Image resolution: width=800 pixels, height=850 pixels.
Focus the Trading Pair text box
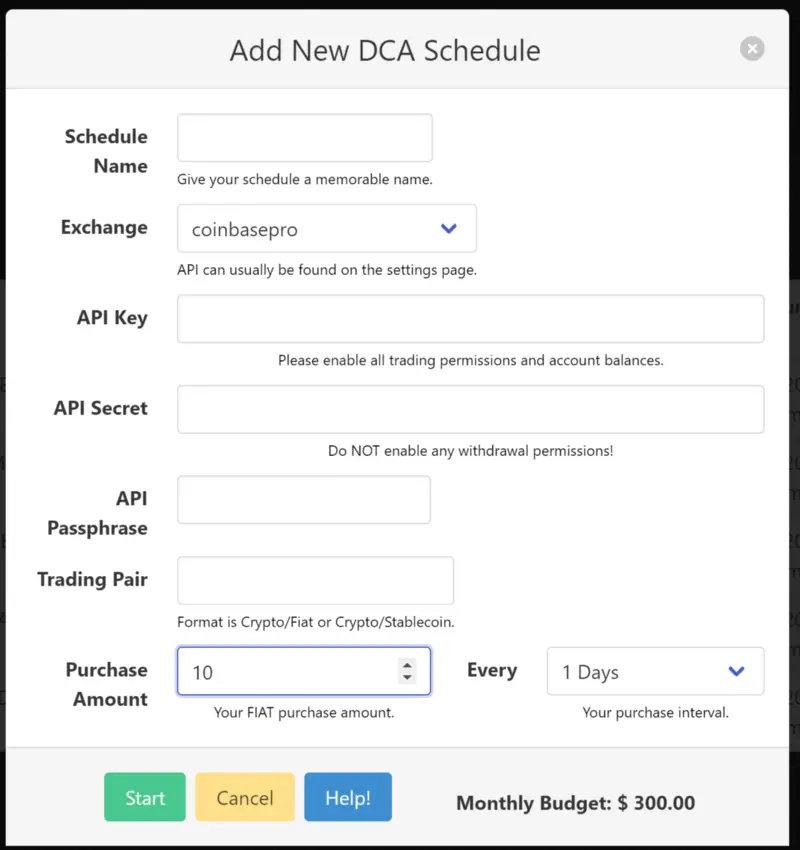pyautogui.click(x=315, y=580)
